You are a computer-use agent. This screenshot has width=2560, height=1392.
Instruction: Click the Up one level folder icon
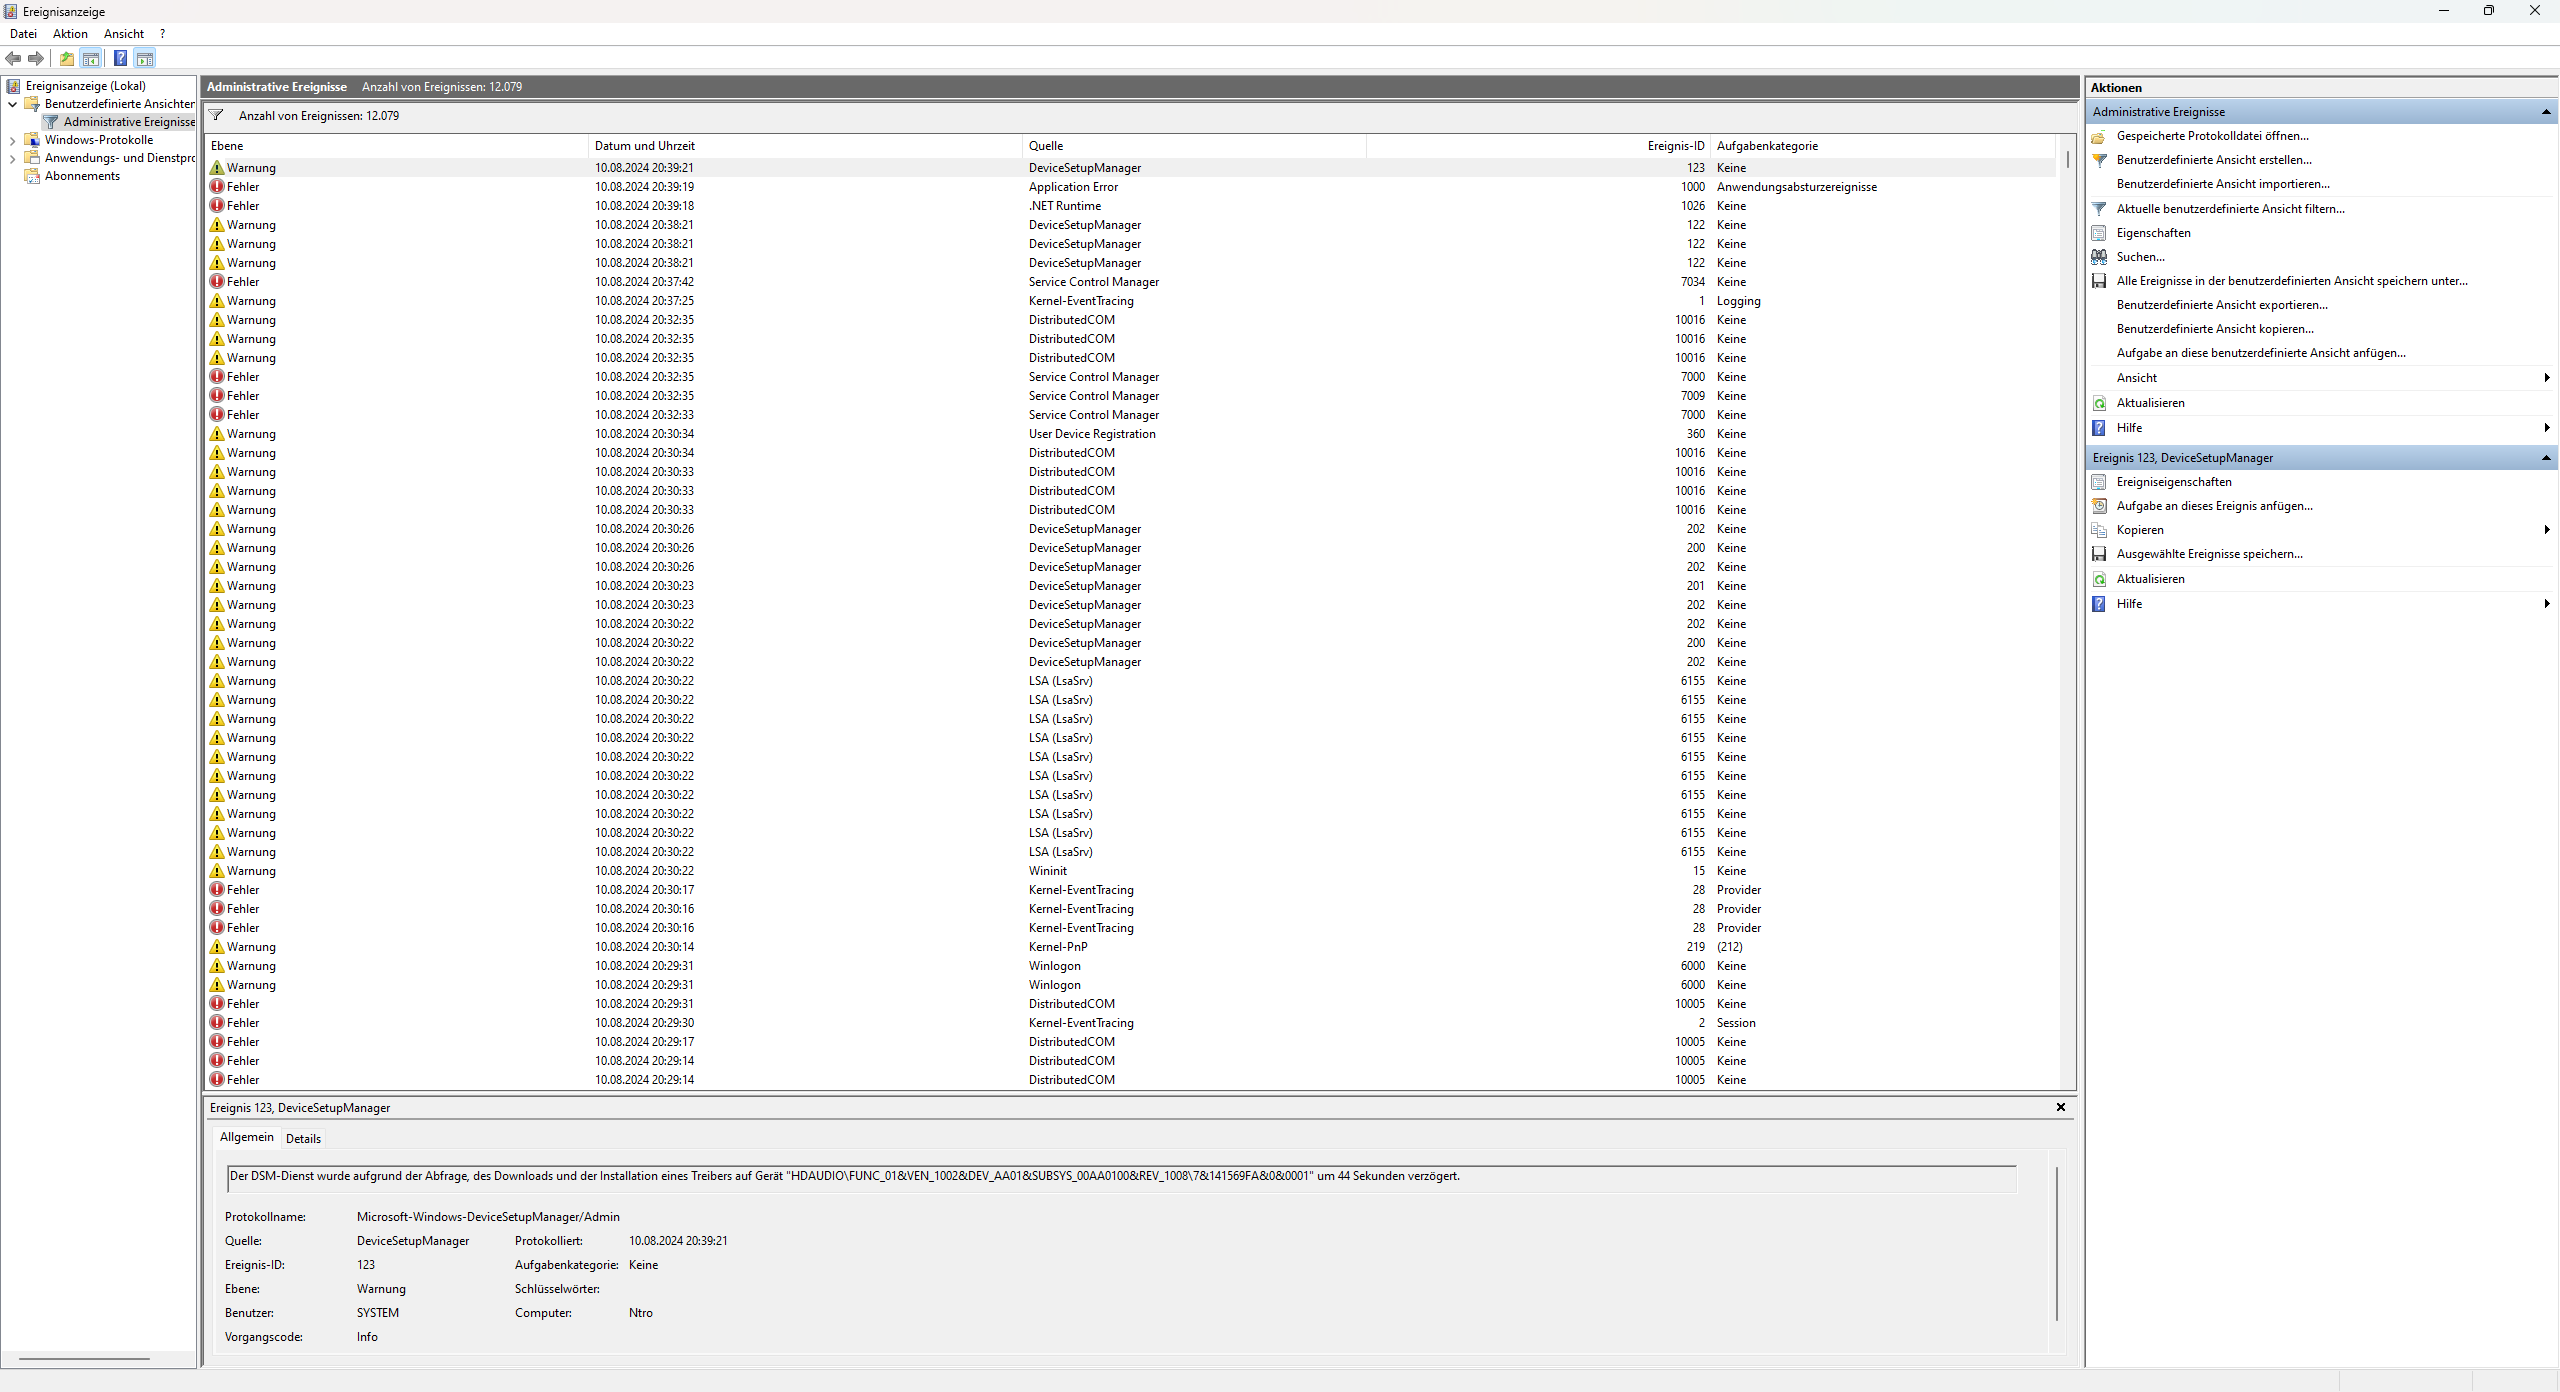coord(67,58)
